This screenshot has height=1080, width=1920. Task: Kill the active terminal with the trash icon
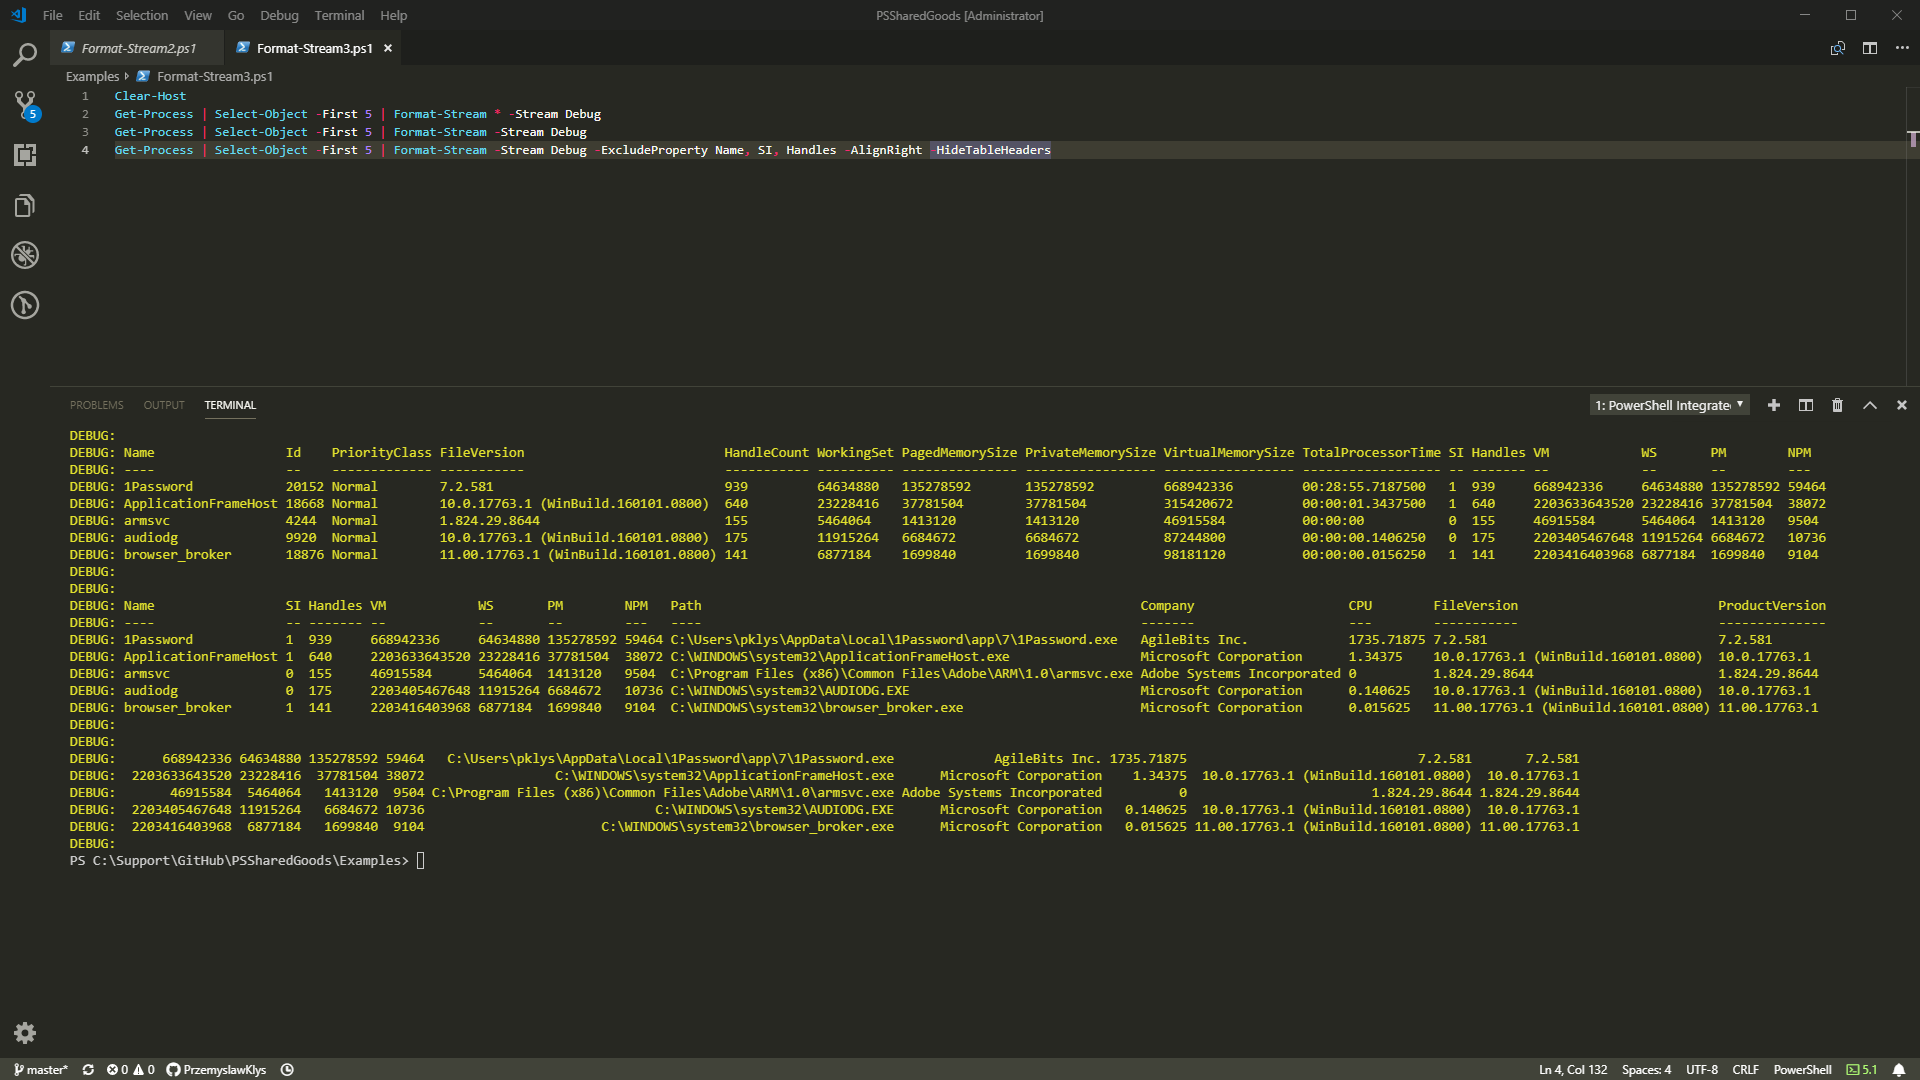pos(1837,405)
